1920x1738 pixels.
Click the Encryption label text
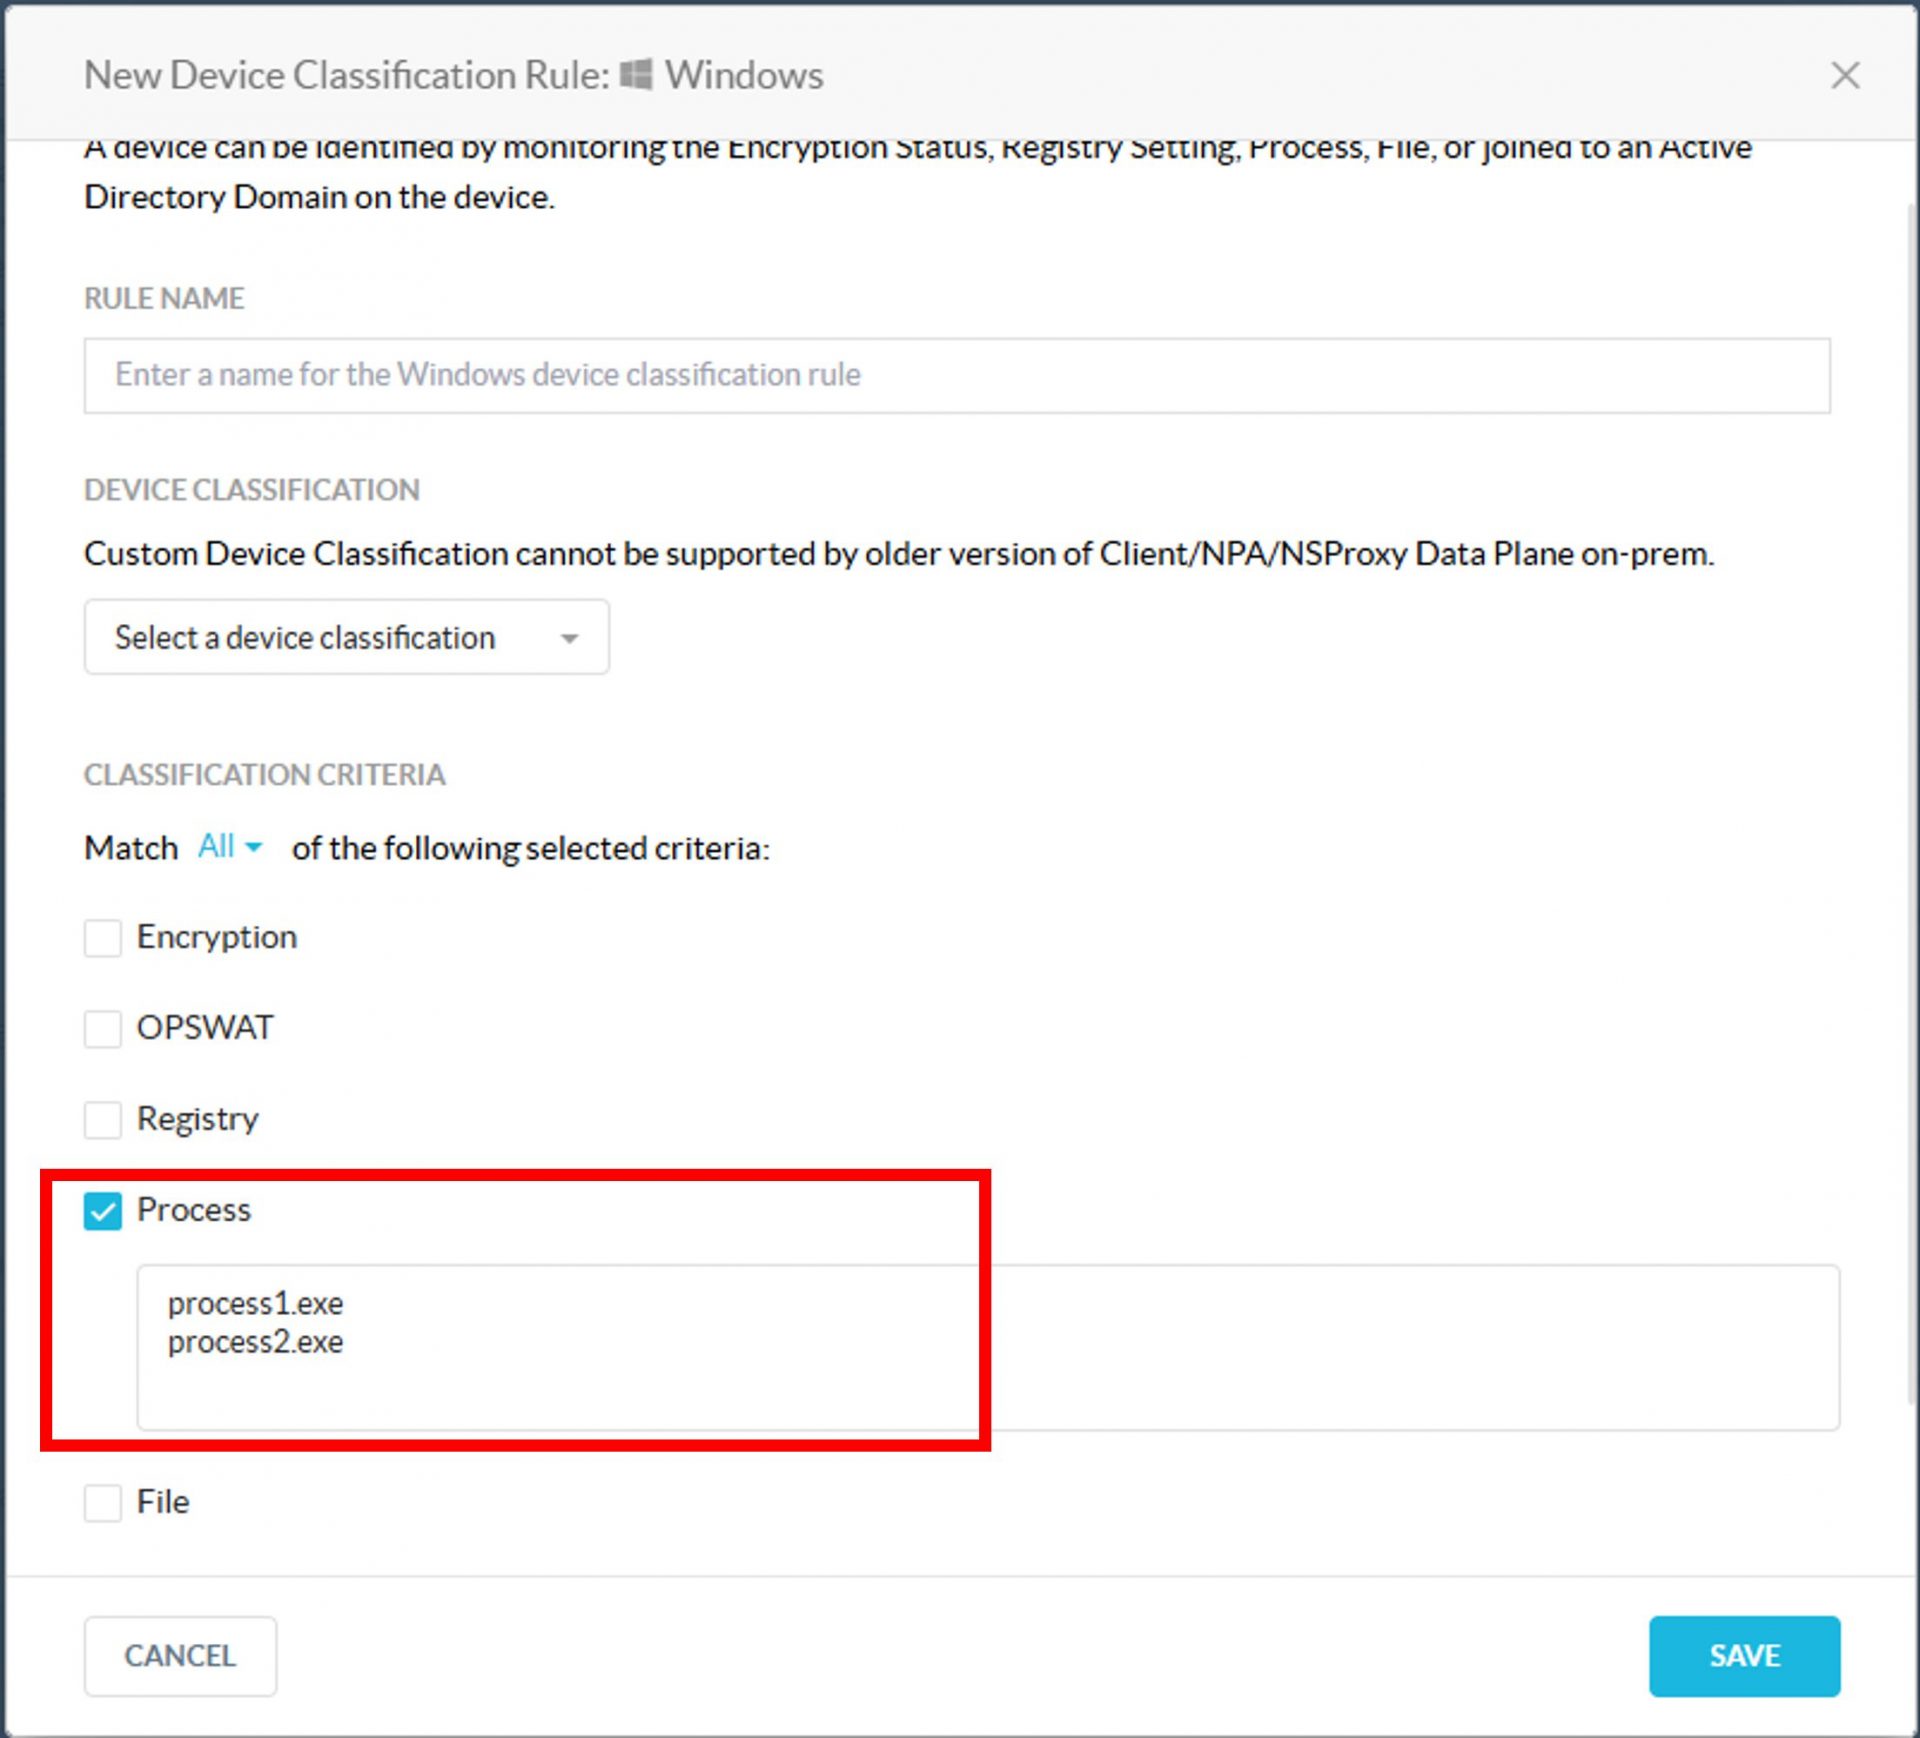tap(216, 937)
